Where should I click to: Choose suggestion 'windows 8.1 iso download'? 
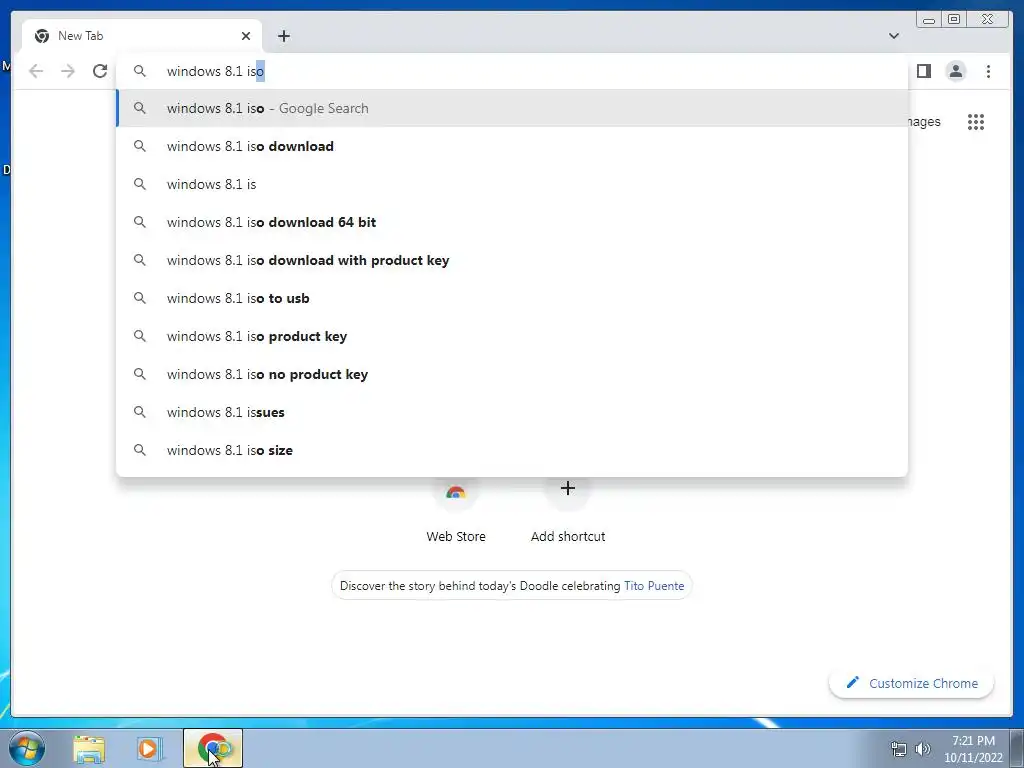pyautogui.click(x=512, y=146)
